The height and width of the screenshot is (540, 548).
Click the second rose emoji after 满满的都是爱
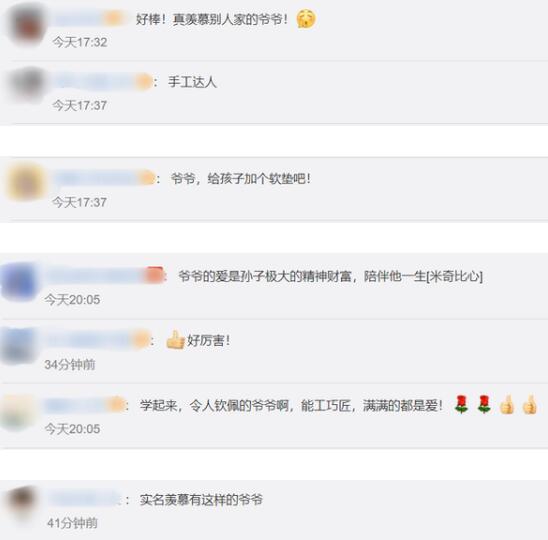coord(484,404)
